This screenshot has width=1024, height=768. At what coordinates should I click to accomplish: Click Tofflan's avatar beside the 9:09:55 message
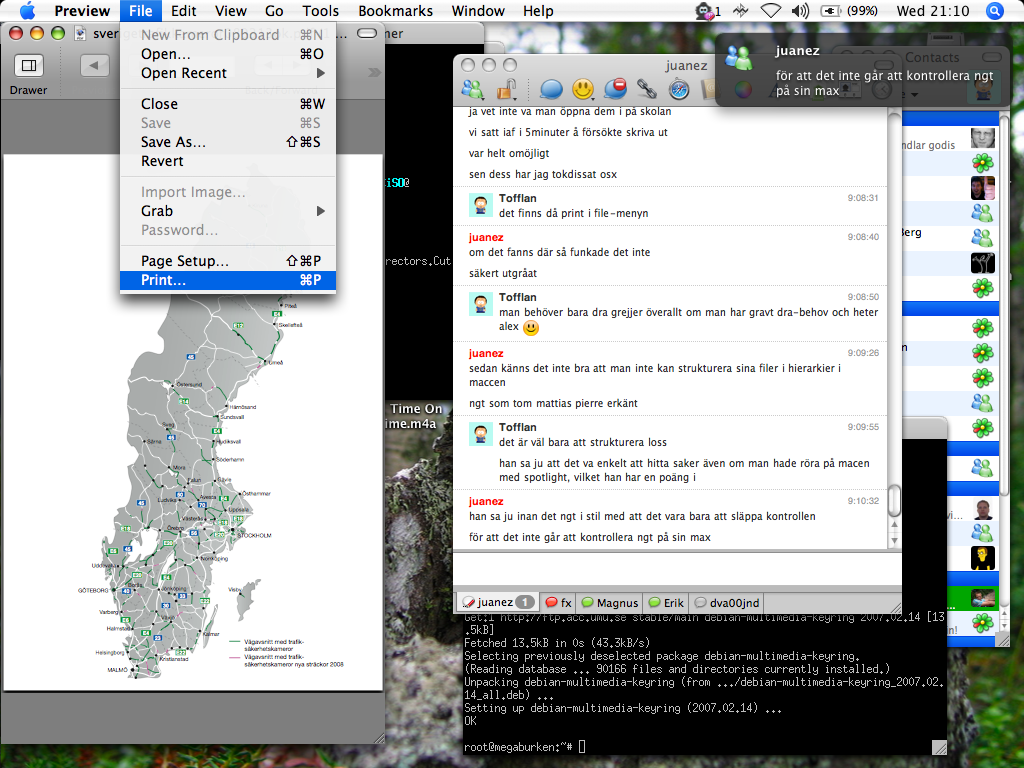click(481, 434)
